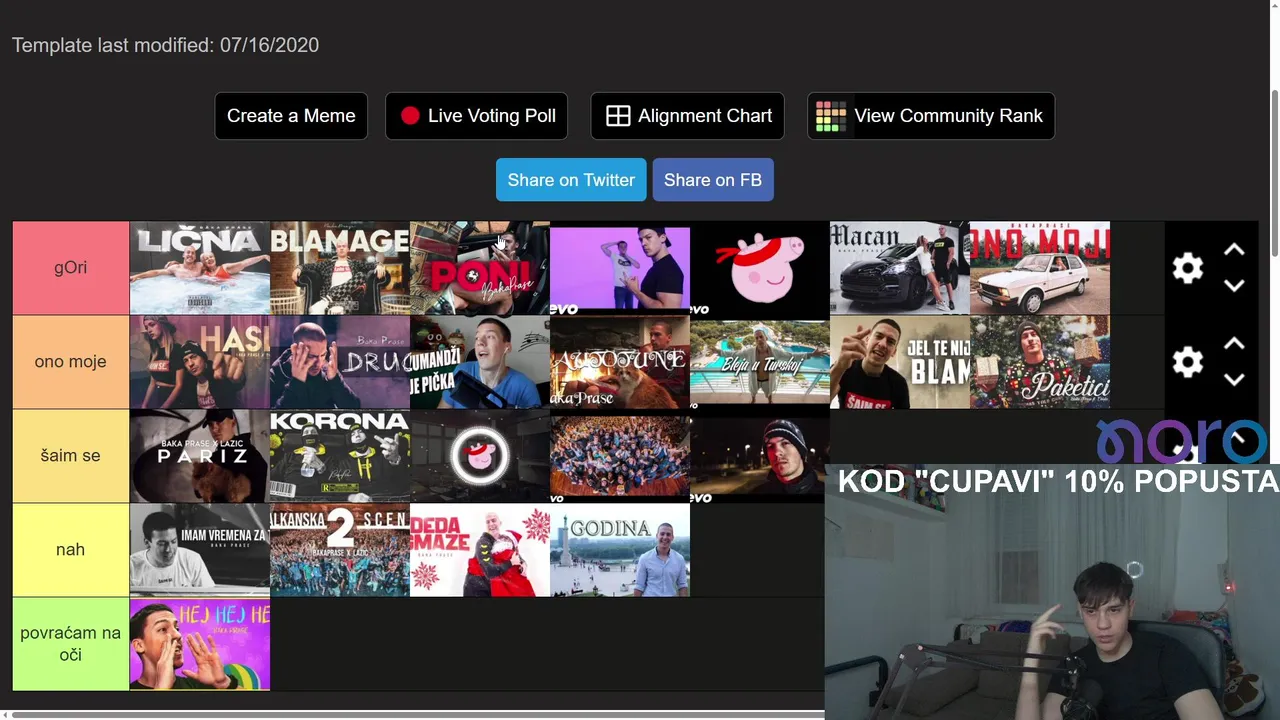Share on Twitter

coord(571,180)
